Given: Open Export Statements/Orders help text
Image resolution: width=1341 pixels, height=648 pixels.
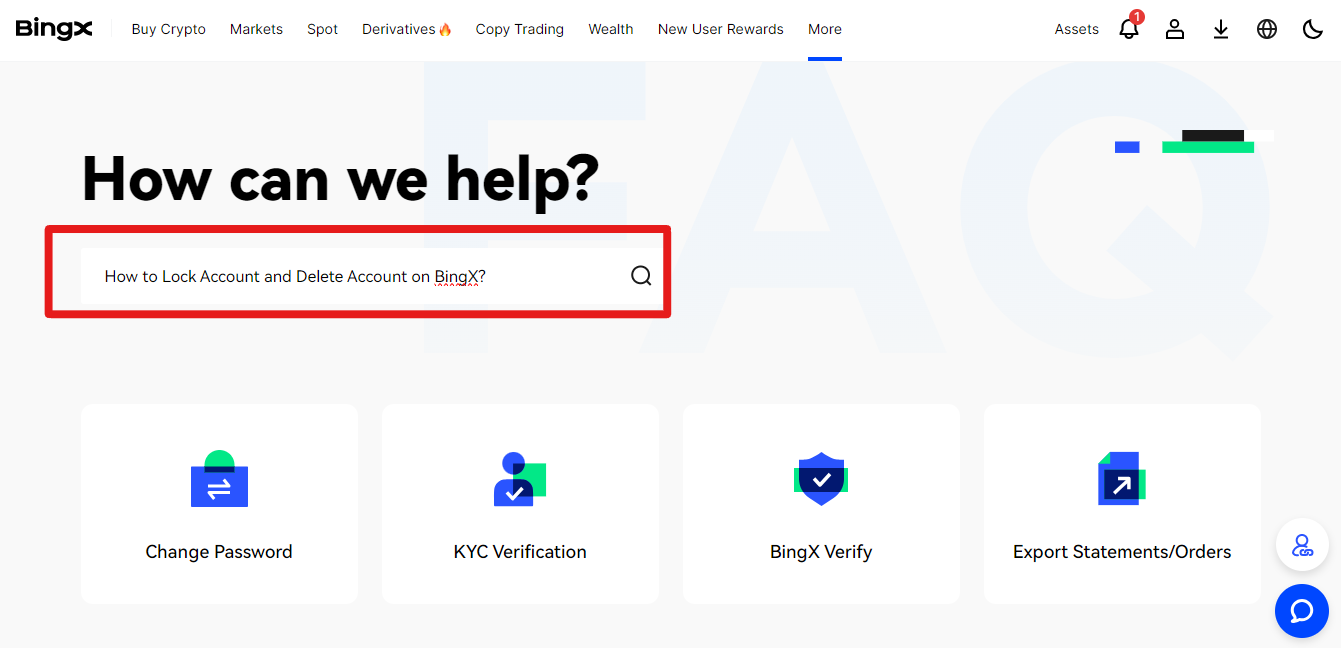Looking at the screenshot, I should tap(1122, 551).
